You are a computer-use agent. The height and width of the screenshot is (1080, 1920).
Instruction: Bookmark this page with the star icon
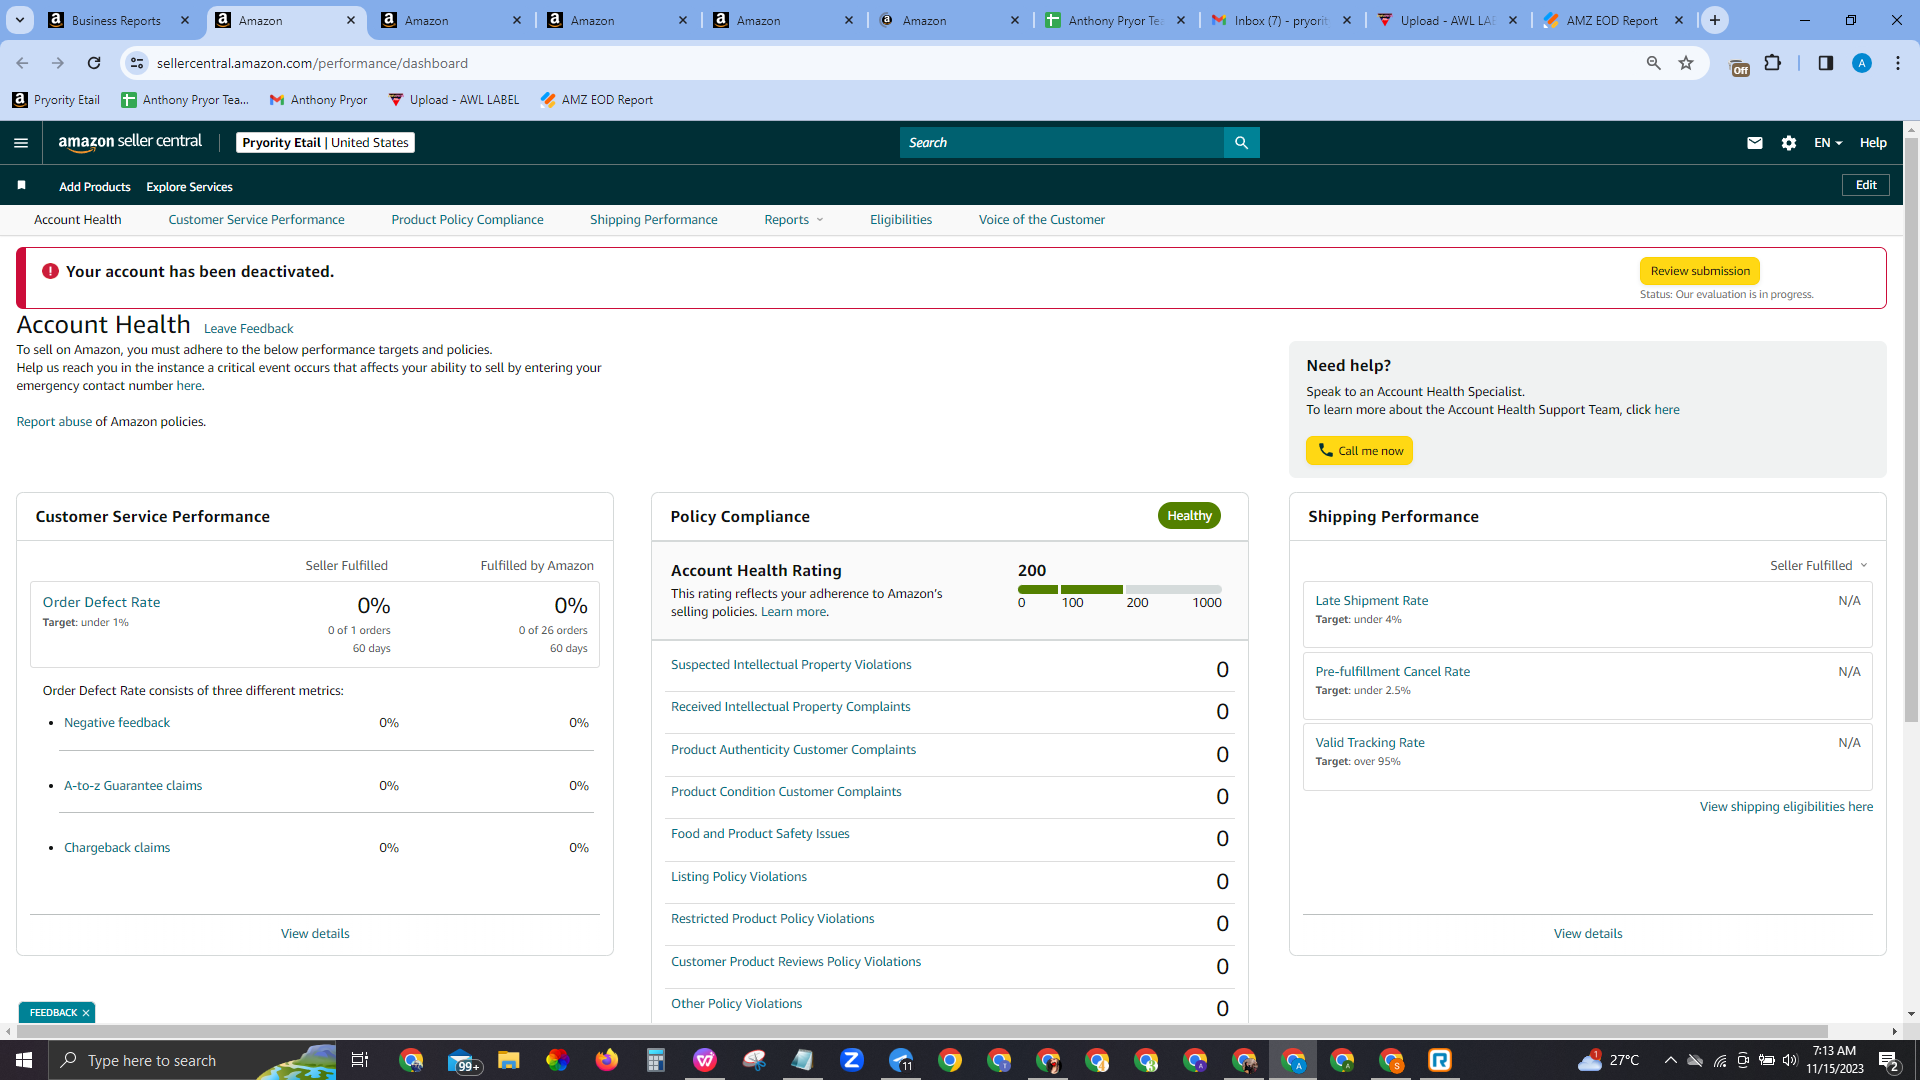[x=1686, y=63]
